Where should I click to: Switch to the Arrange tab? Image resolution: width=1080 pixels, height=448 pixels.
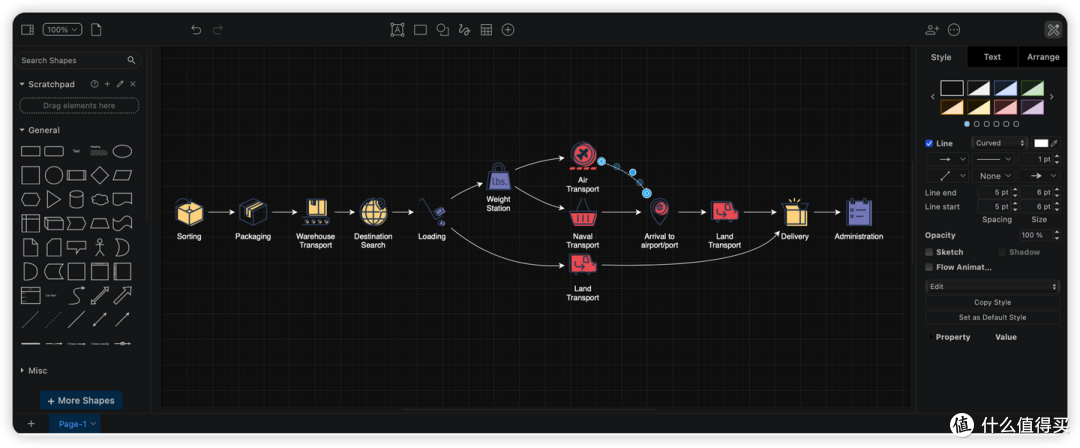pyautogui.click(x=1043, y=57)
